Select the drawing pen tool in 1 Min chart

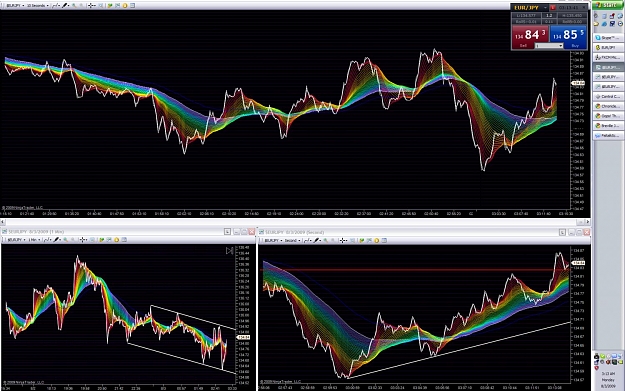57,240
